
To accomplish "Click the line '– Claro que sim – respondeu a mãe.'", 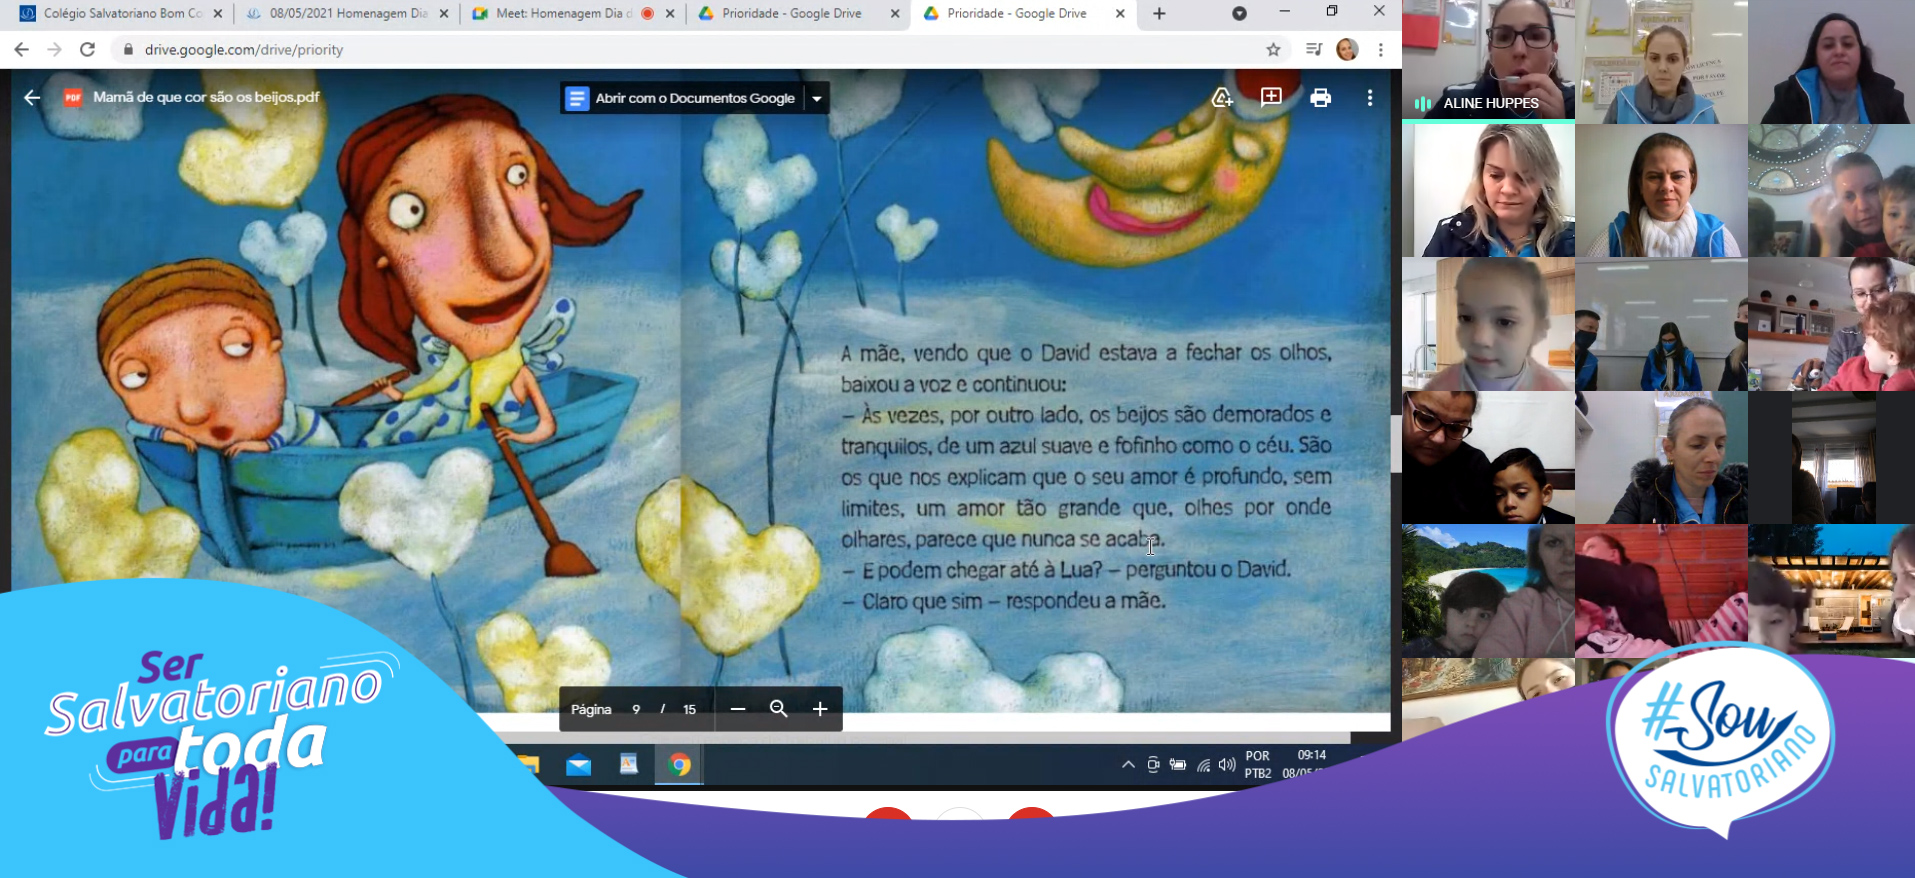I will pos(1003,601).
